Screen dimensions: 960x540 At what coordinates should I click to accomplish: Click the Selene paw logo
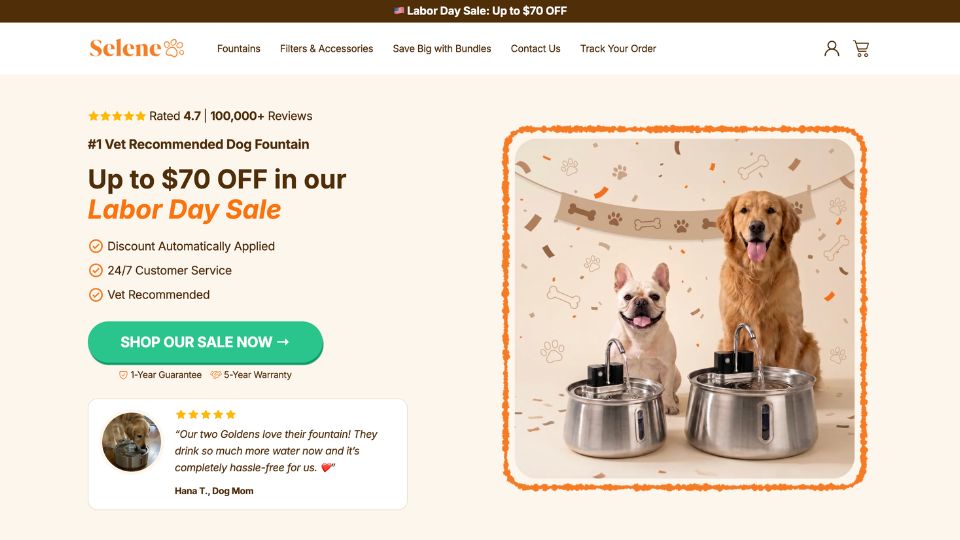click(x=137, y=48)
